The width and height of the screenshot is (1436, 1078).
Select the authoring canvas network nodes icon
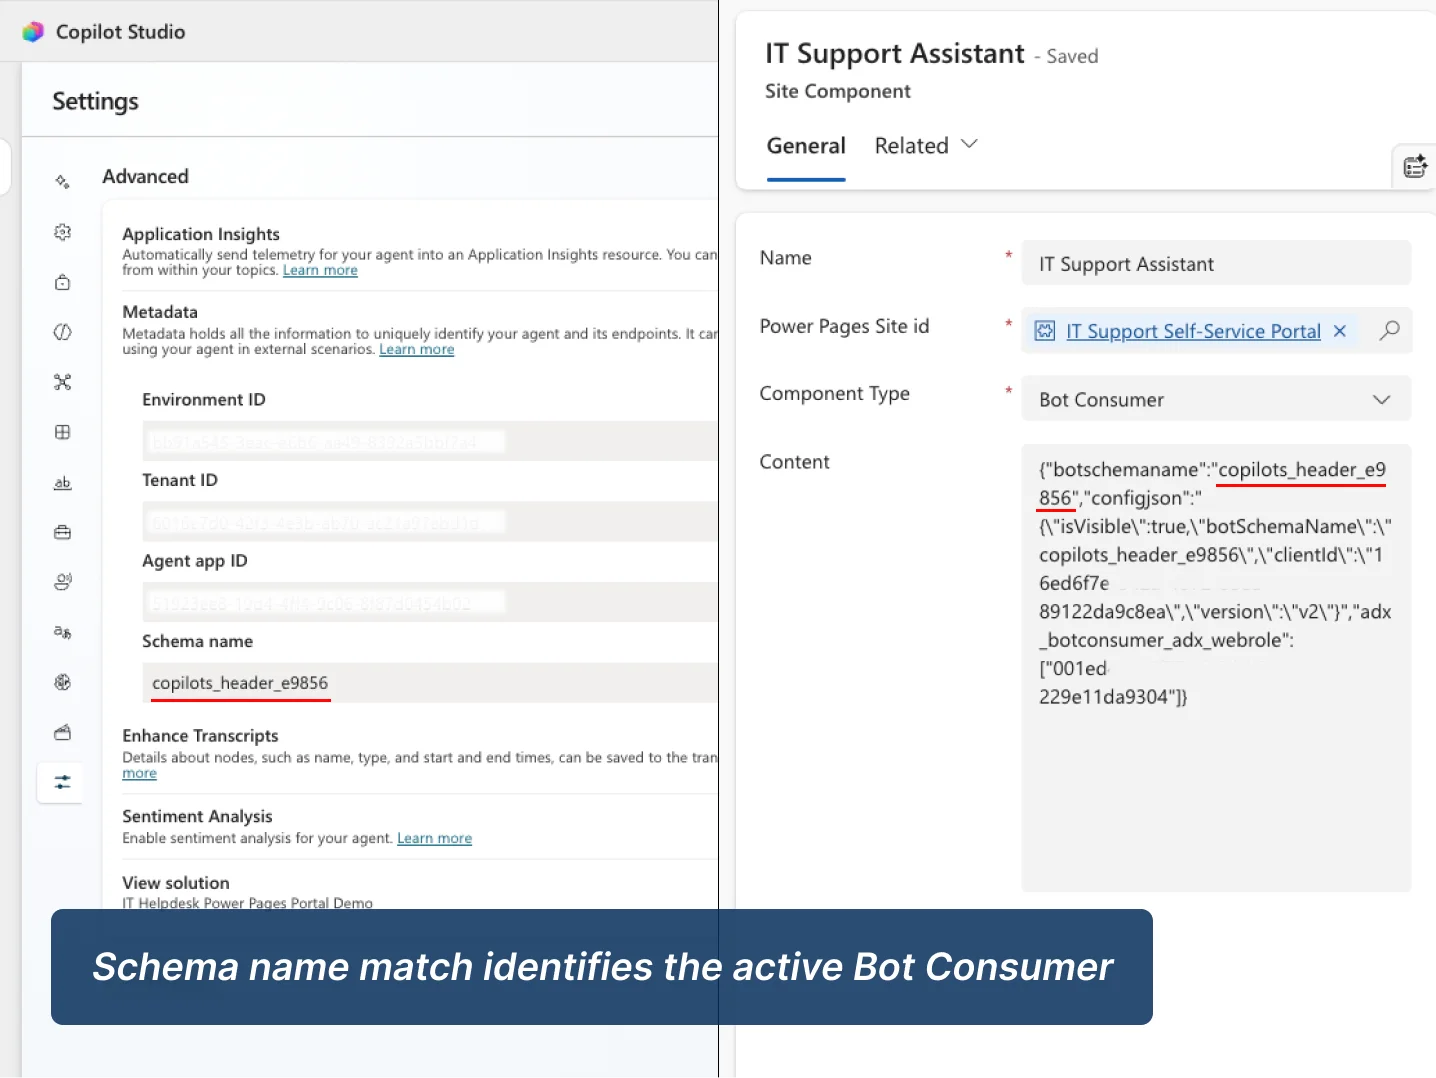[62, 382]
